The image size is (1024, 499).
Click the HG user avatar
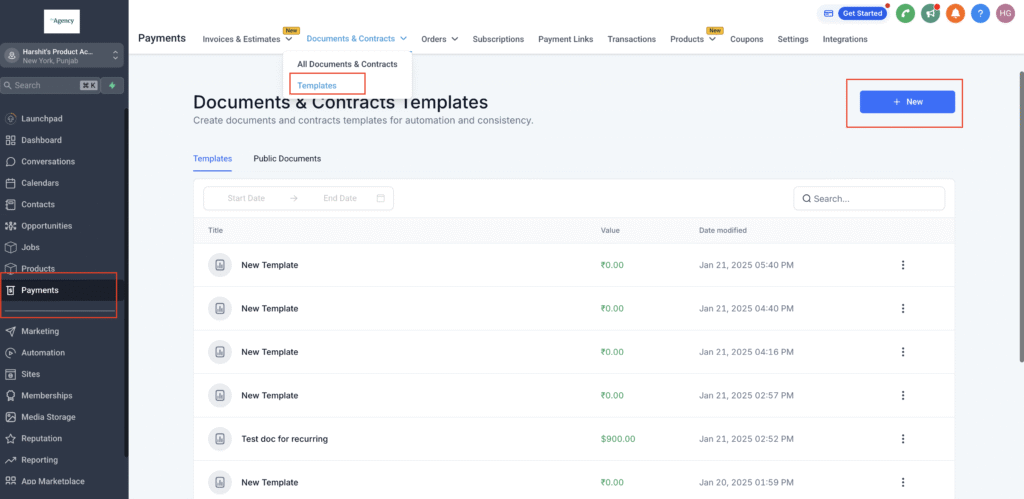pyautogui.click(x=1005, y=13)
